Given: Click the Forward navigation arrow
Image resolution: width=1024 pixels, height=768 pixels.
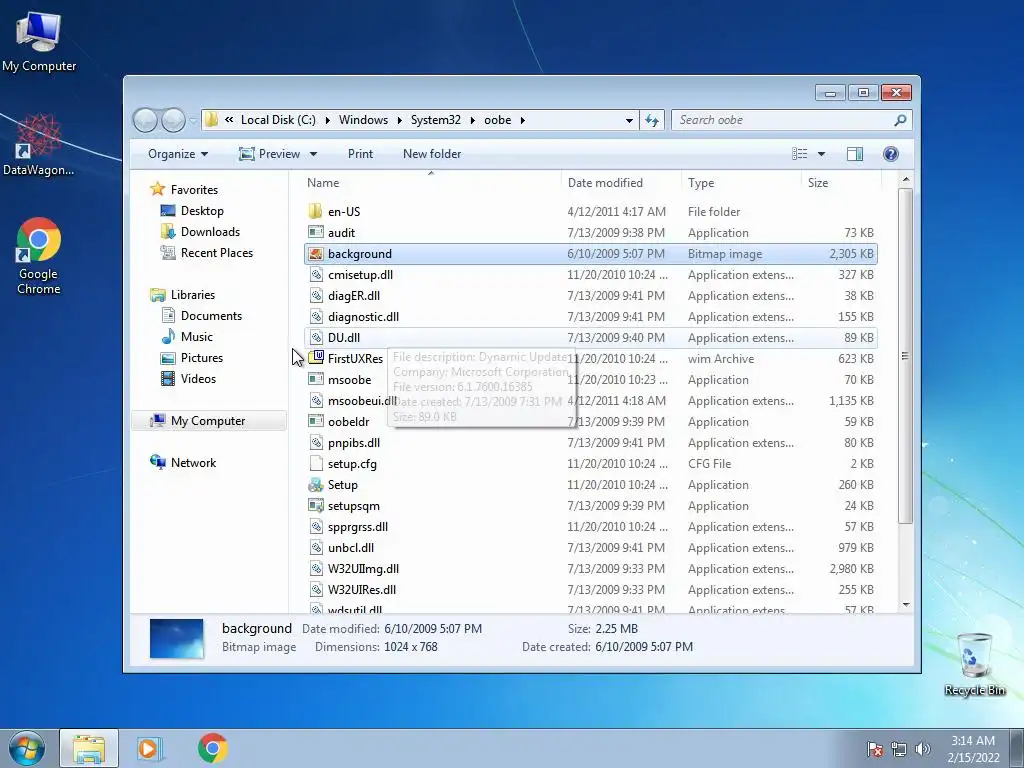Looking at the screenshot, I should pyautogui.click(x=173, y=120).
